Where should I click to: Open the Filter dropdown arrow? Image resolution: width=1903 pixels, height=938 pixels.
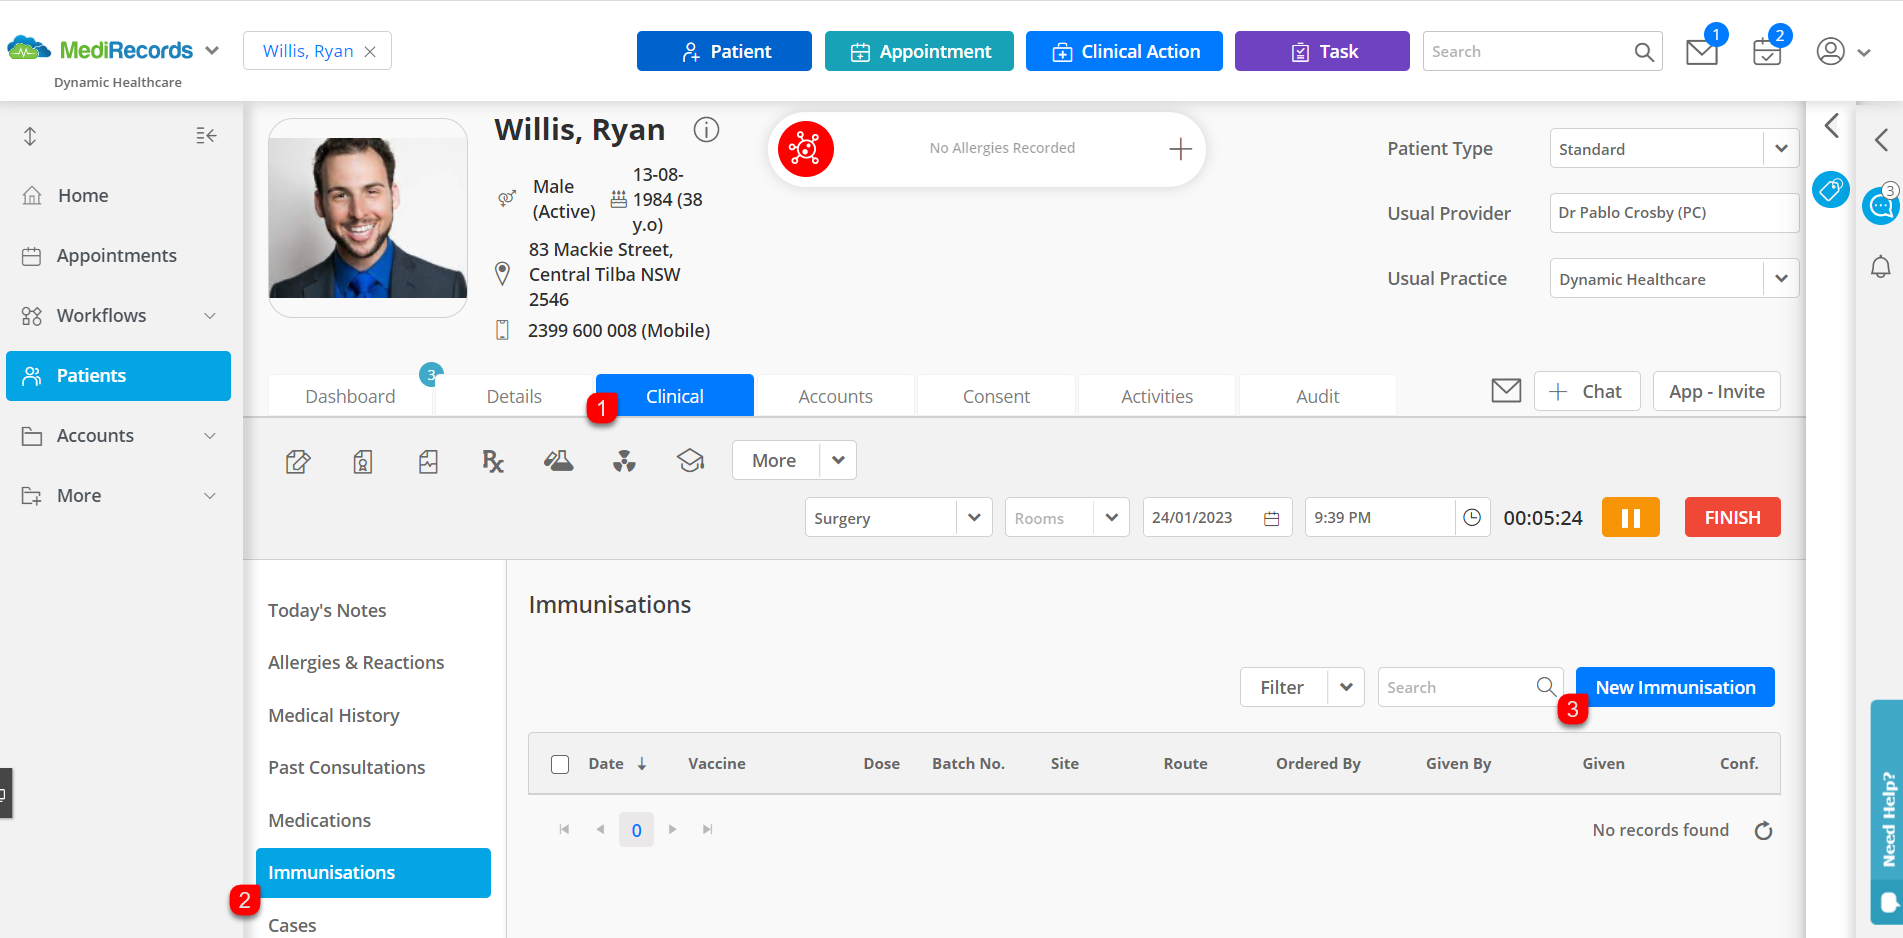click(1346, 687)
